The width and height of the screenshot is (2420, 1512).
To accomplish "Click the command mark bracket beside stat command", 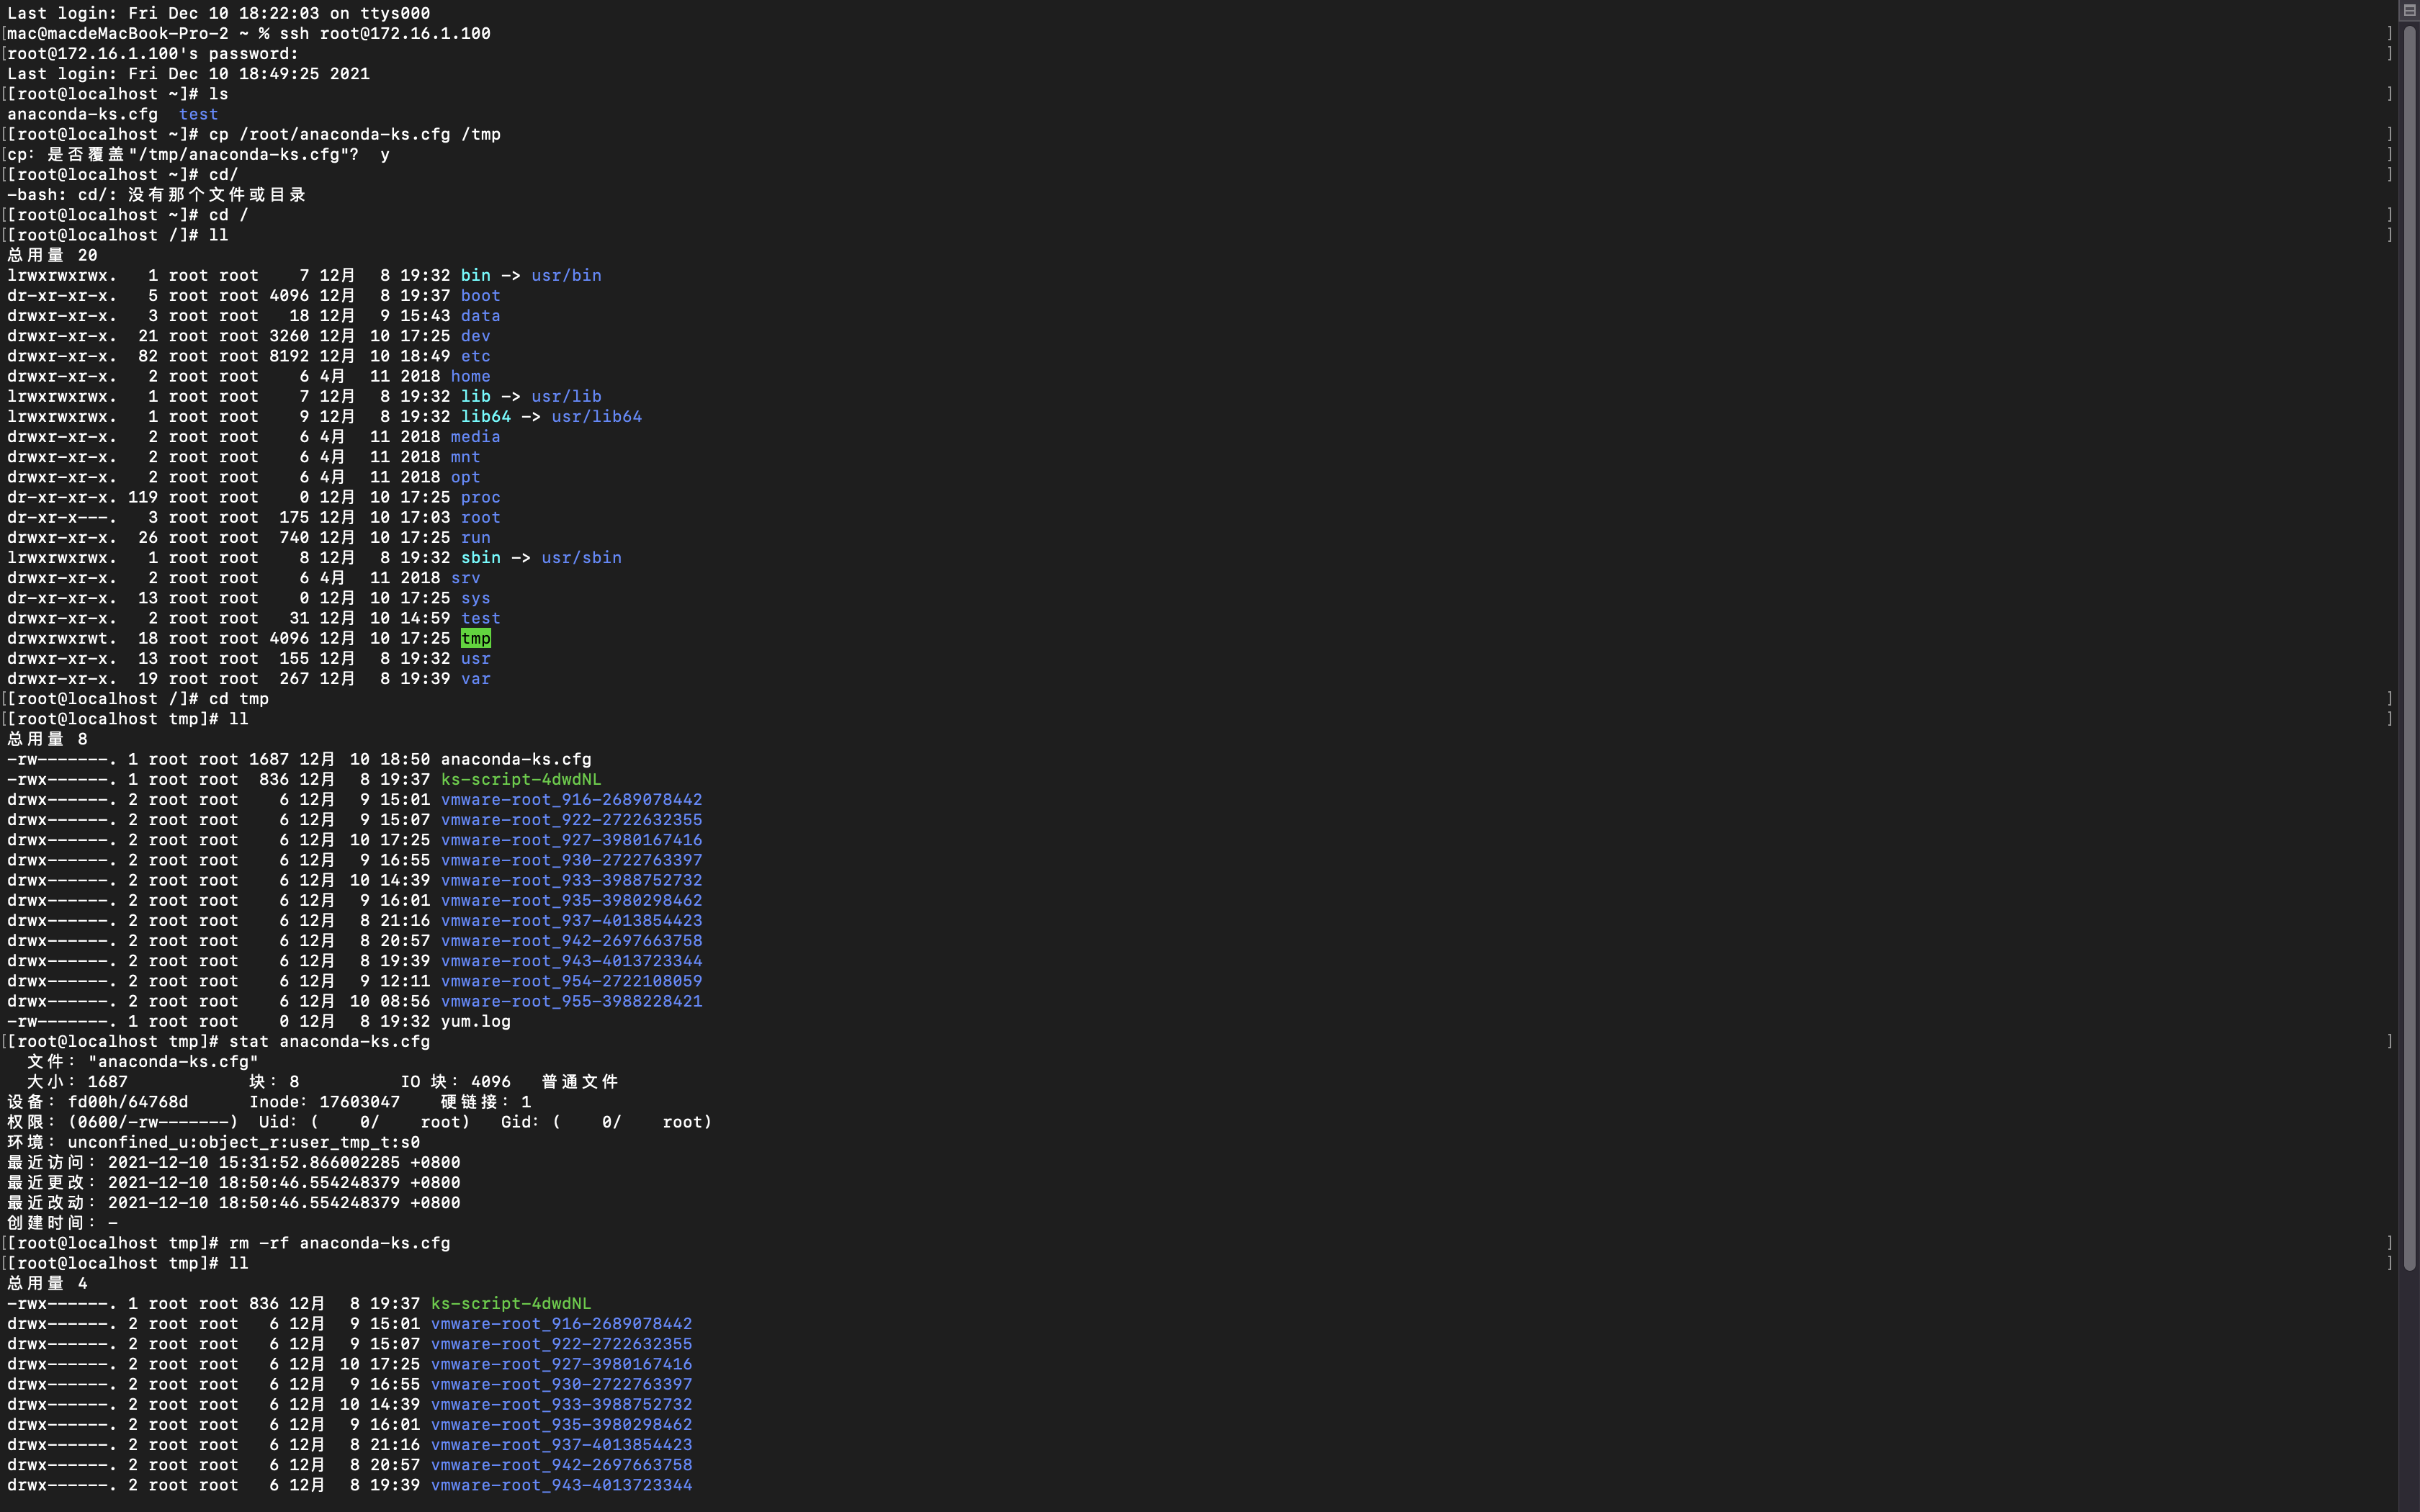I will coord(2390,1041).
